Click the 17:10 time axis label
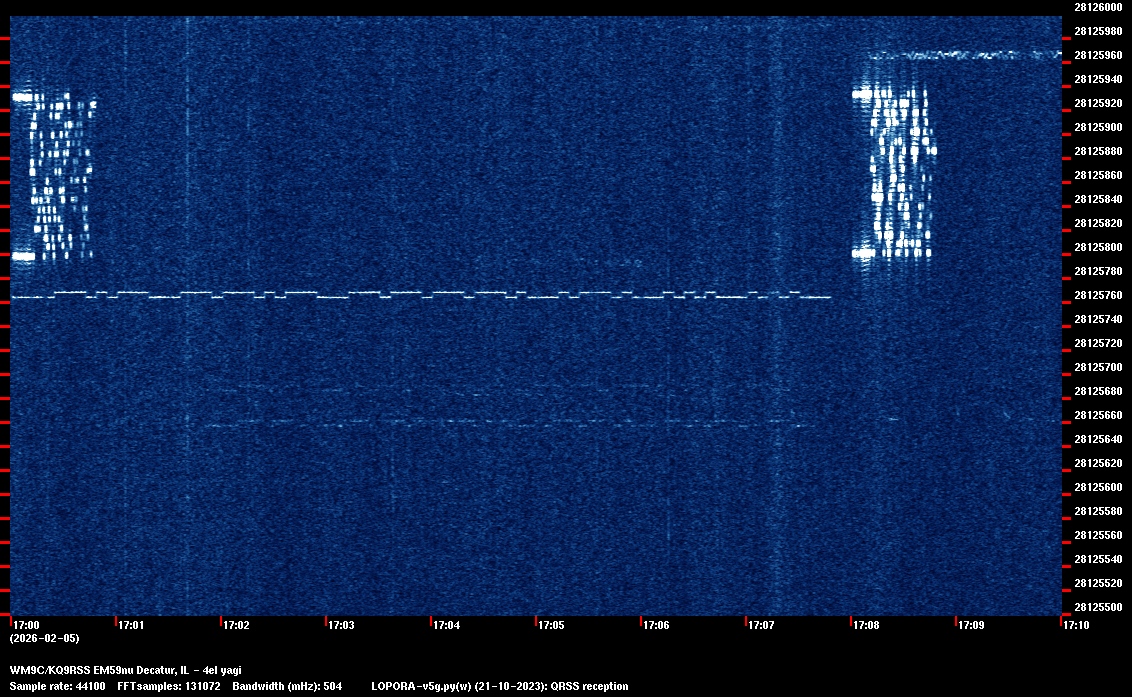The height and width of the screenshot is (697, 1132). pyautogui.click(x=1076, y=626)
